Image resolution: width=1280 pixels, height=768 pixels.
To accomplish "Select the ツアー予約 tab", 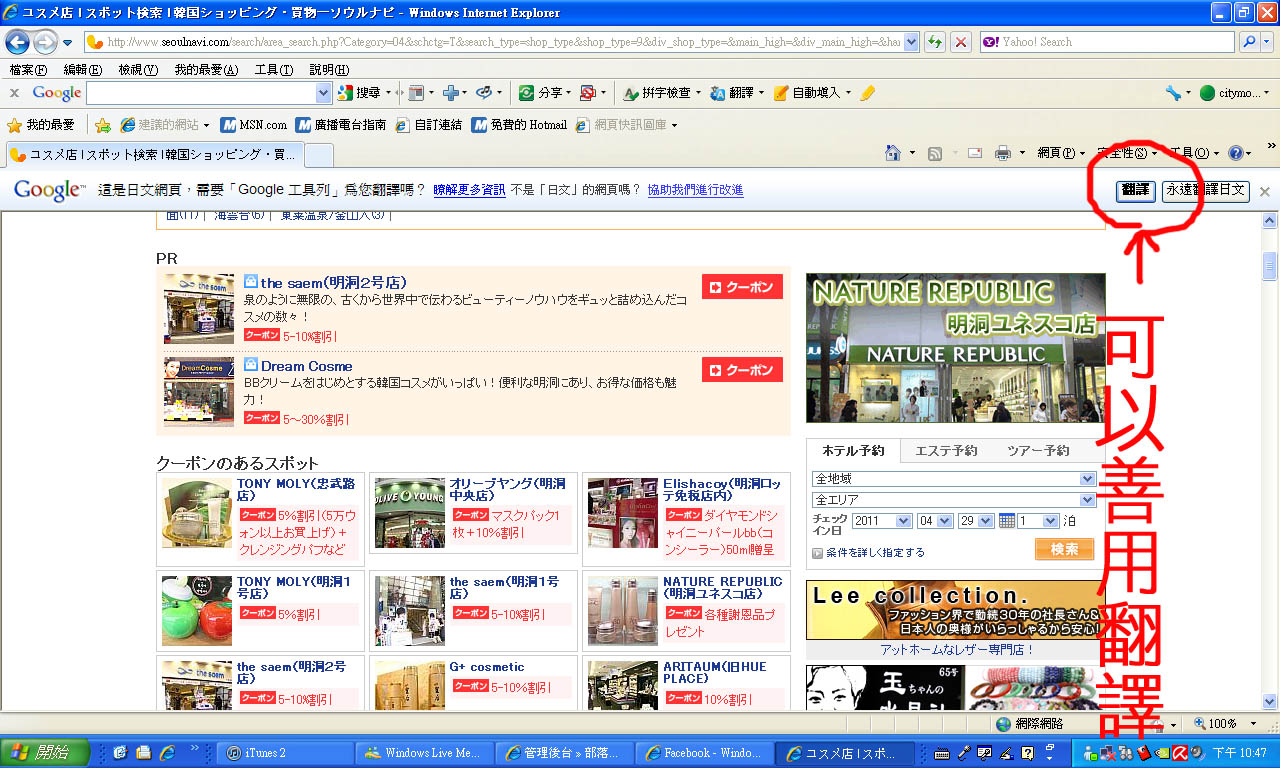I will coord(1038,451).
